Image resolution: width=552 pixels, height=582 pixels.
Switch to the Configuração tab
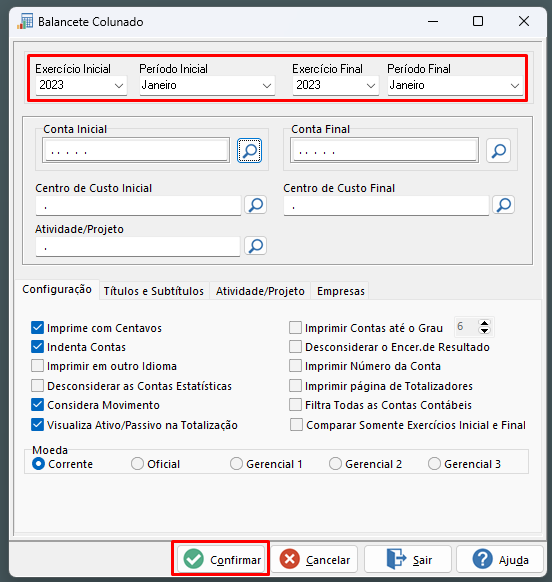57,289
